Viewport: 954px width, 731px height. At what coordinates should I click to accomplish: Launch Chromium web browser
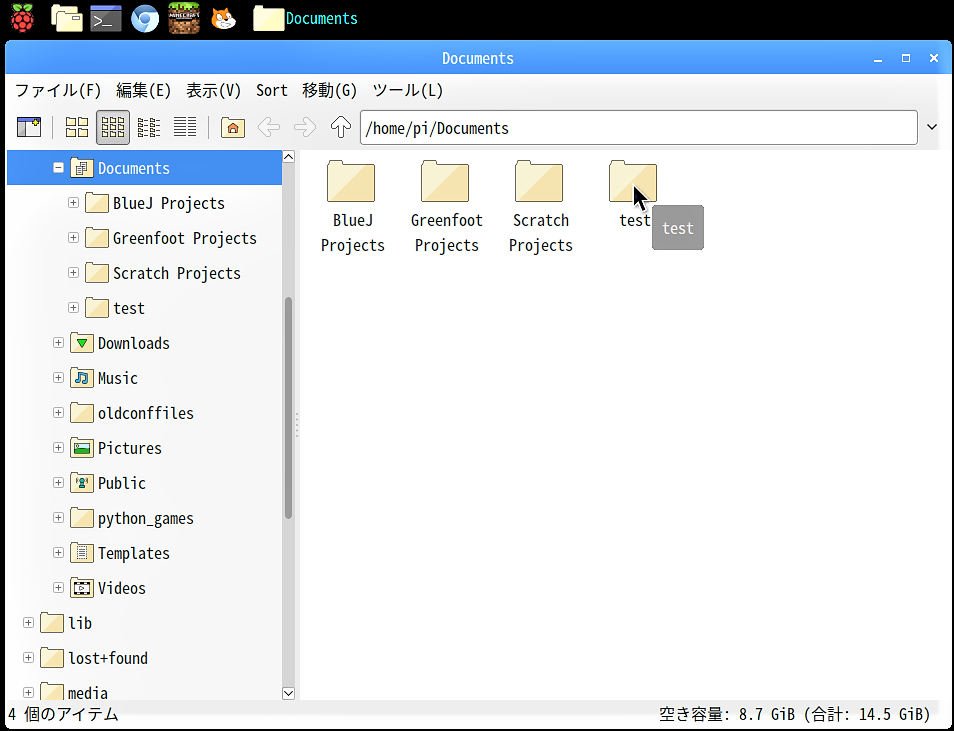145,18
